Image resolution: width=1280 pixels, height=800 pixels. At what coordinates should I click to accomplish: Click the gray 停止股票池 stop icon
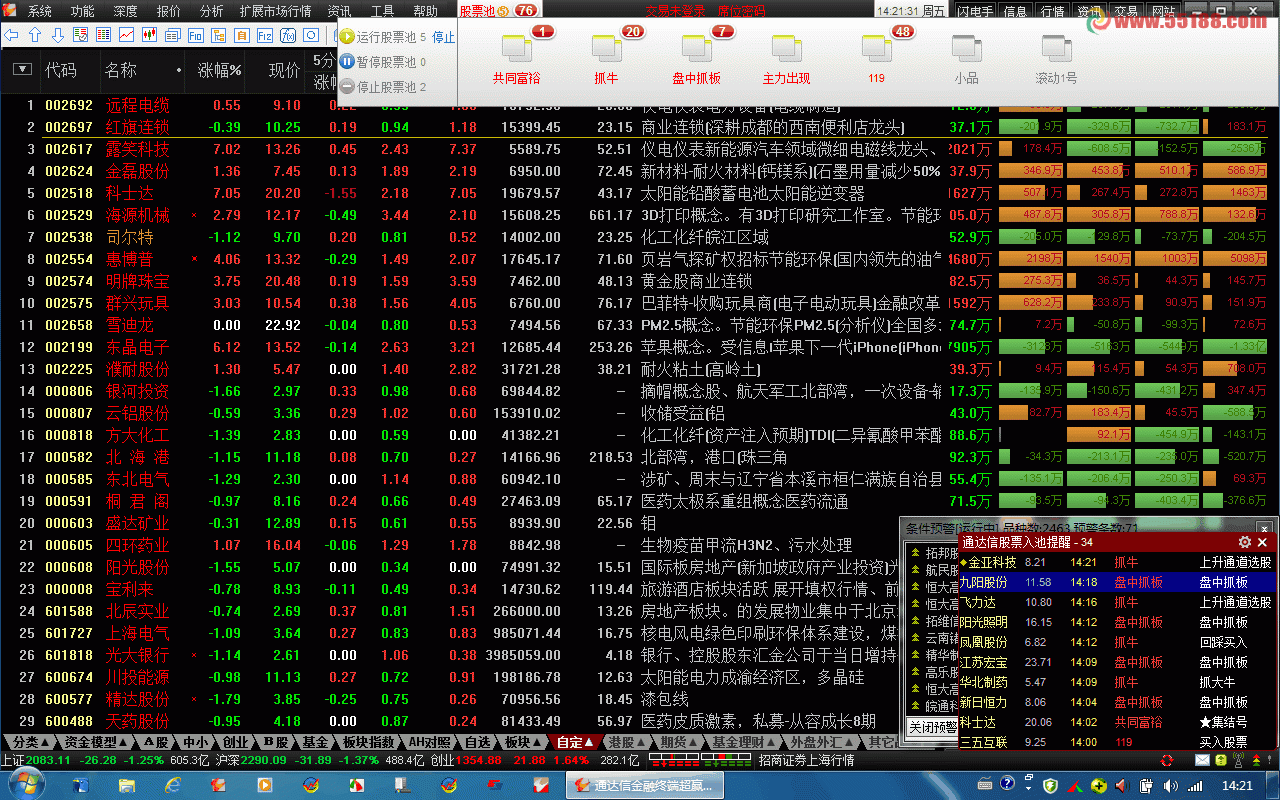coord(348,87)
